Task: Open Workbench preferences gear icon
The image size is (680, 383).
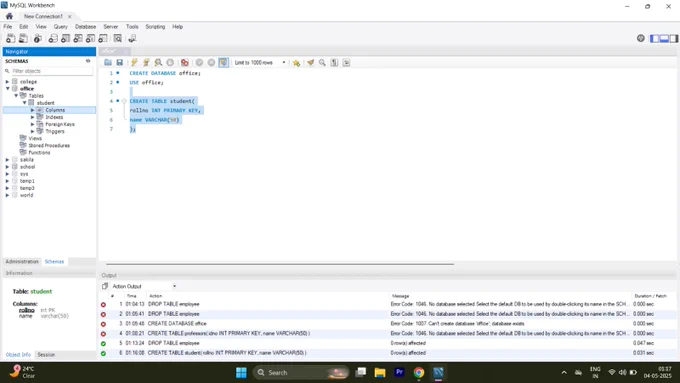Action: point(641,38)
